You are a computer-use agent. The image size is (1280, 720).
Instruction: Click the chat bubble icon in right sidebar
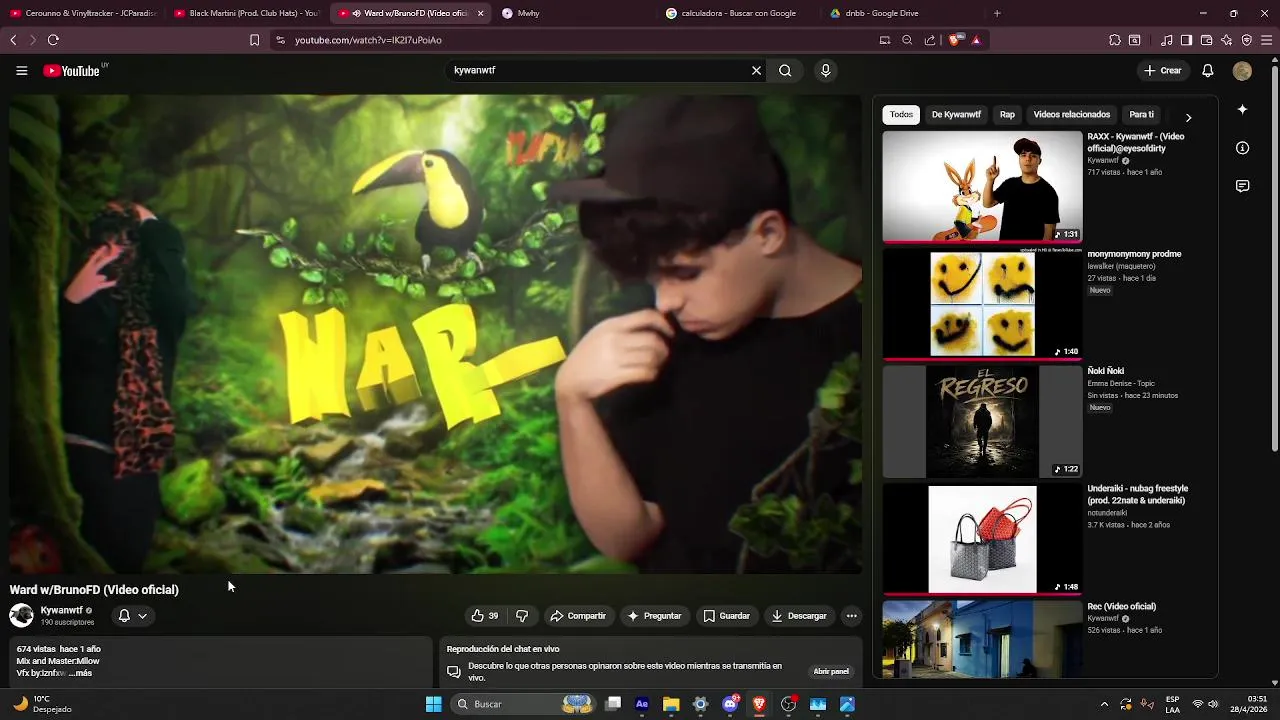click(1242, 186)
